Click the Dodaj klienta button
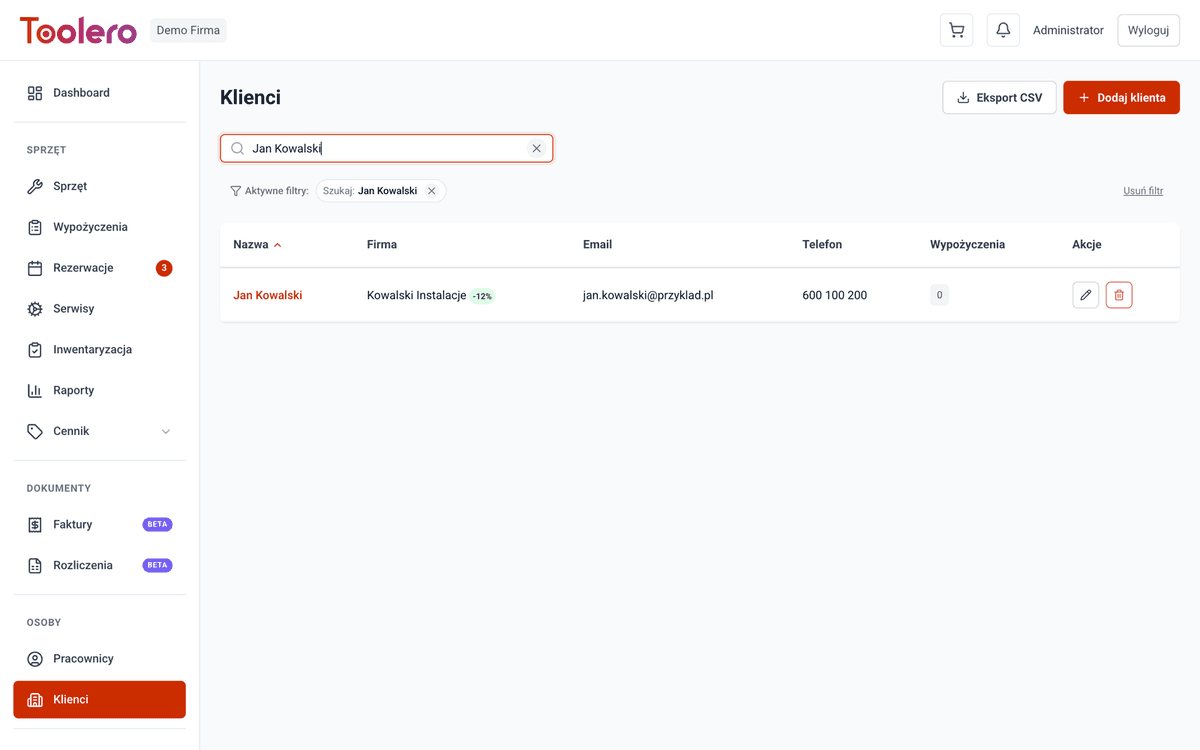1200x750 pixels. pos(1121,98)
